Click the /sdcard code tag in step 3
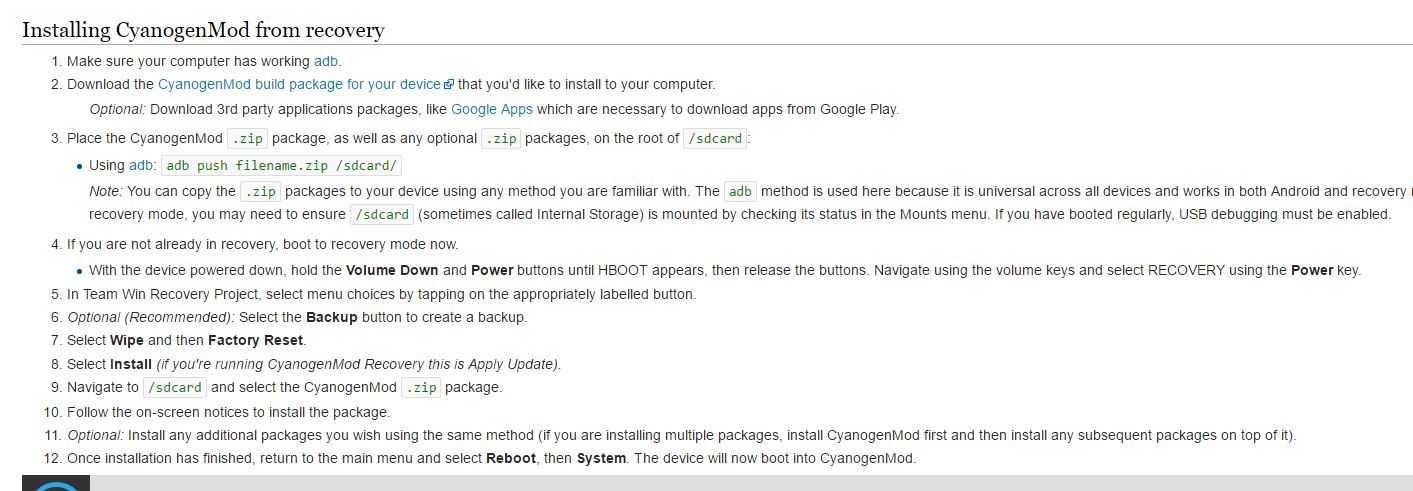Image resolution: width=1413 pixels, height=491 pixels. pos(716,139)
